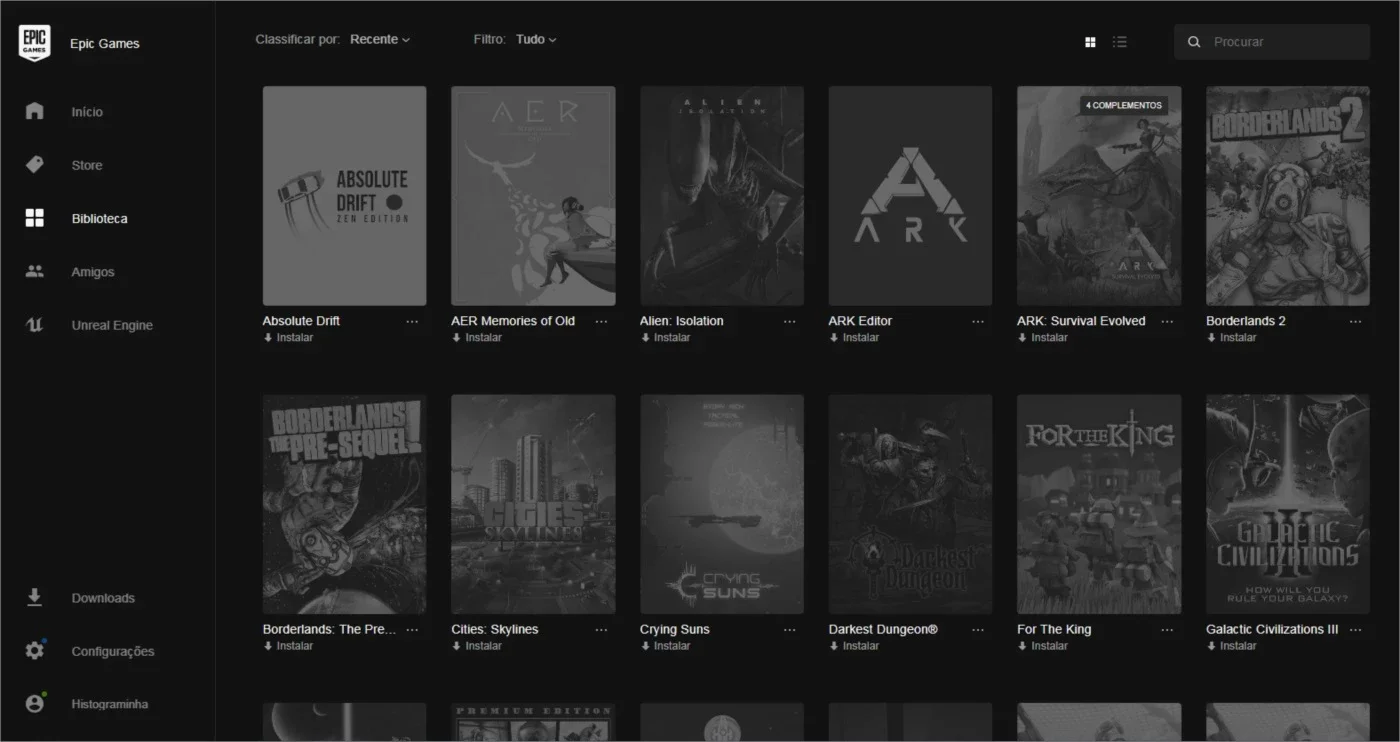Screen dimensions: 1400x742
Task: Expand the Classificar por Recente dropdown
Action: [x=380, y=39]
